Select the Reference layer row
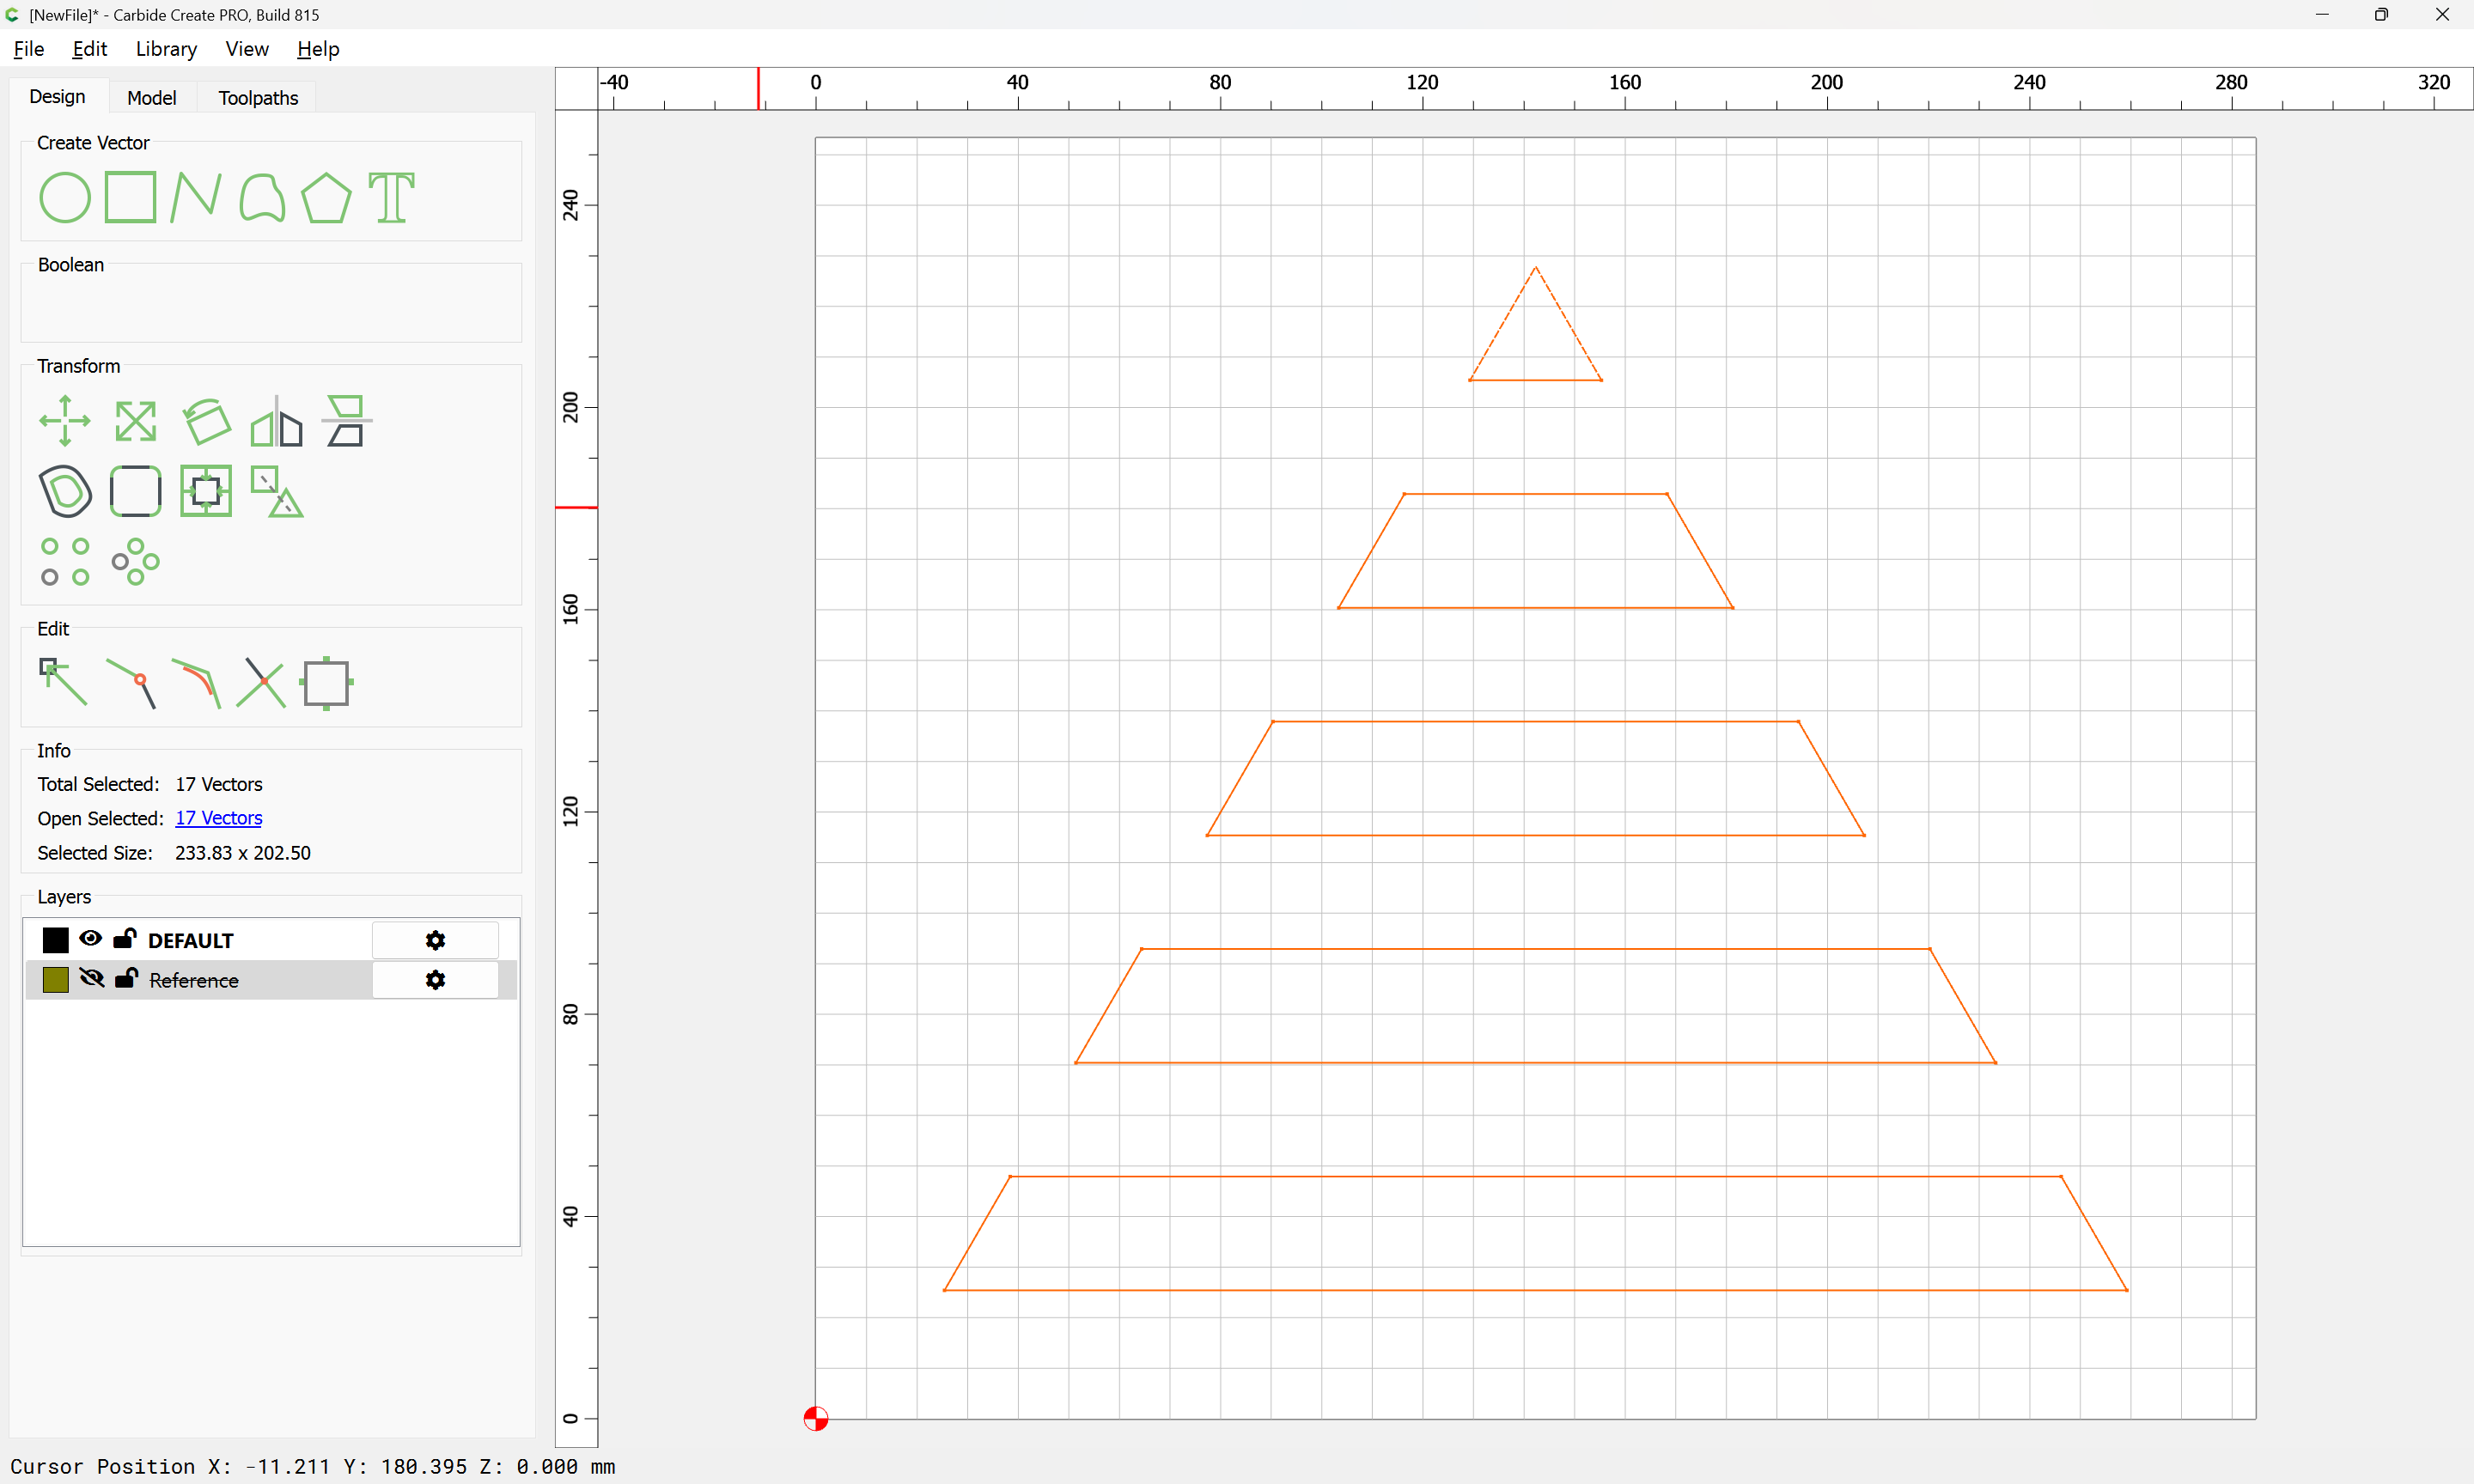The width and height of the screenshot is (2474, 1484). 270,980
